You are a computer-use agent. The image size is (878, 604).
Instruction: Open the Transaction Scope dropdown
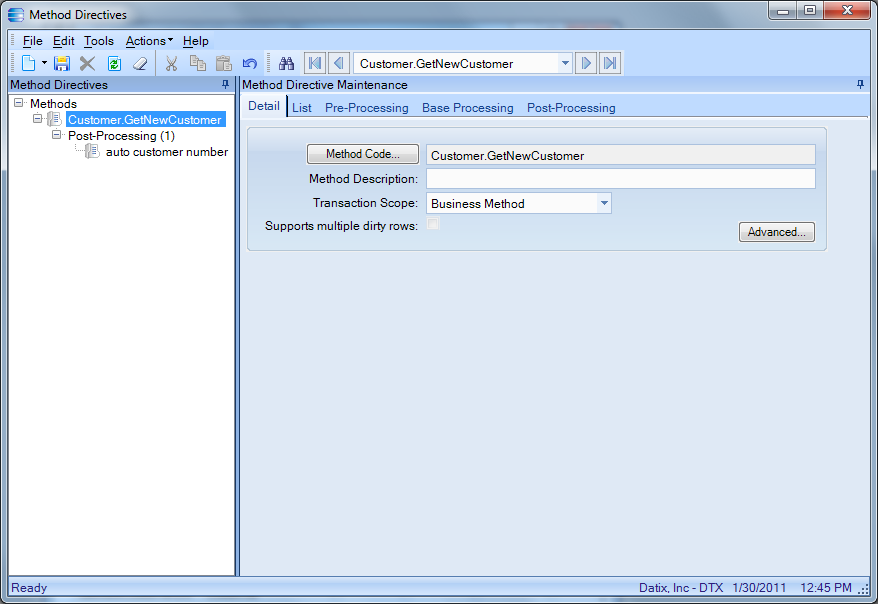[x=604, y=203]
